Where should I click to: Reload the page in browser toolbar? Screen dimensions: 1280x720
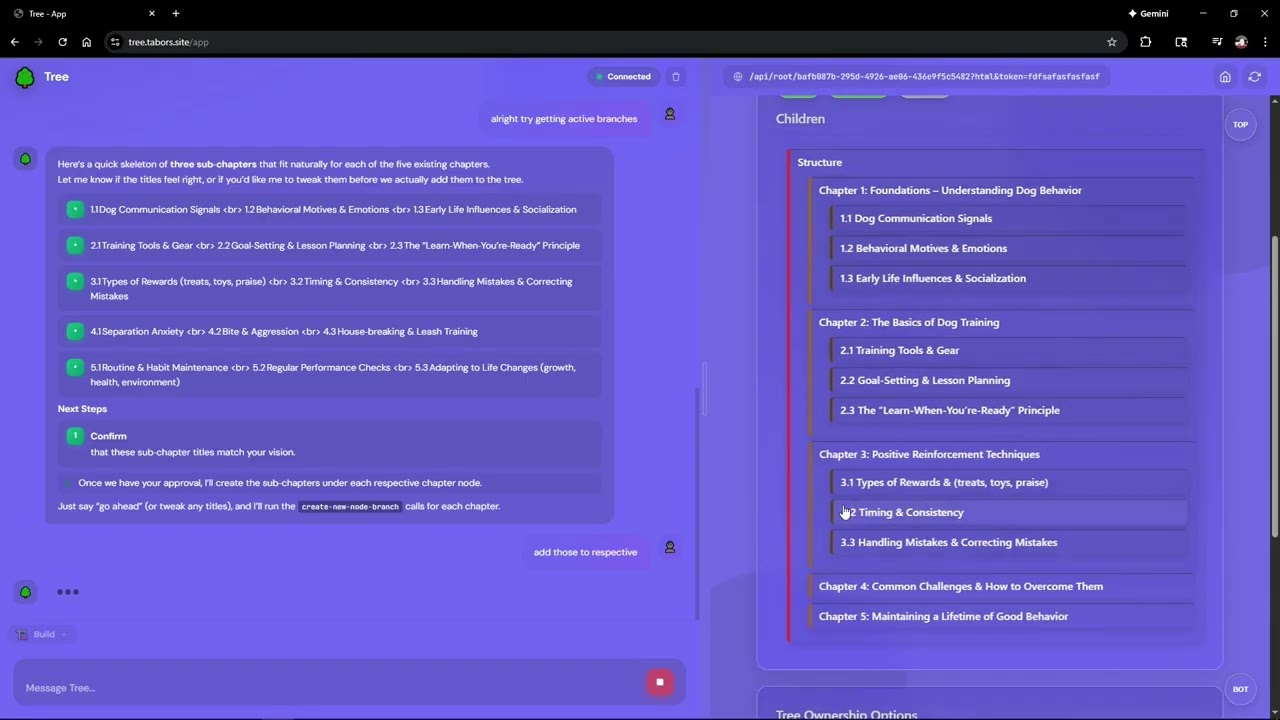point(62,42)
